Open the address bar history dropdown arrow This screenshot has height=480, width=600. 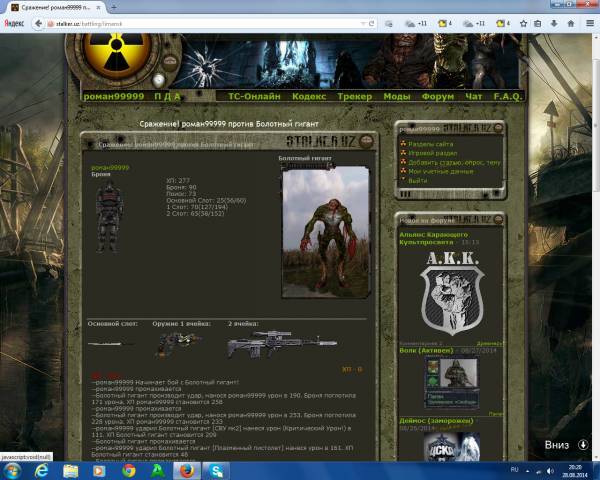[363, 24]
